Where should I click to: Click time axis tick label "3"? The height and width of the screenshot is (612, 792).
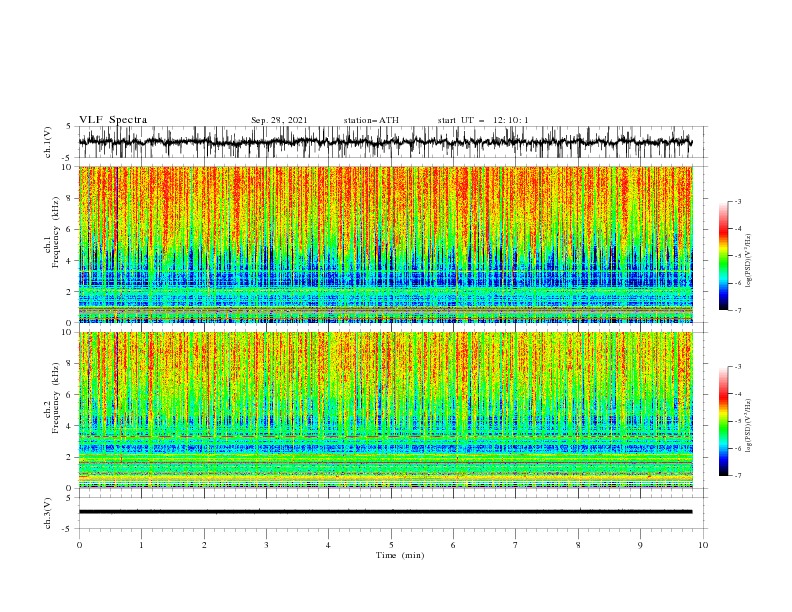(x=266, y=545)
